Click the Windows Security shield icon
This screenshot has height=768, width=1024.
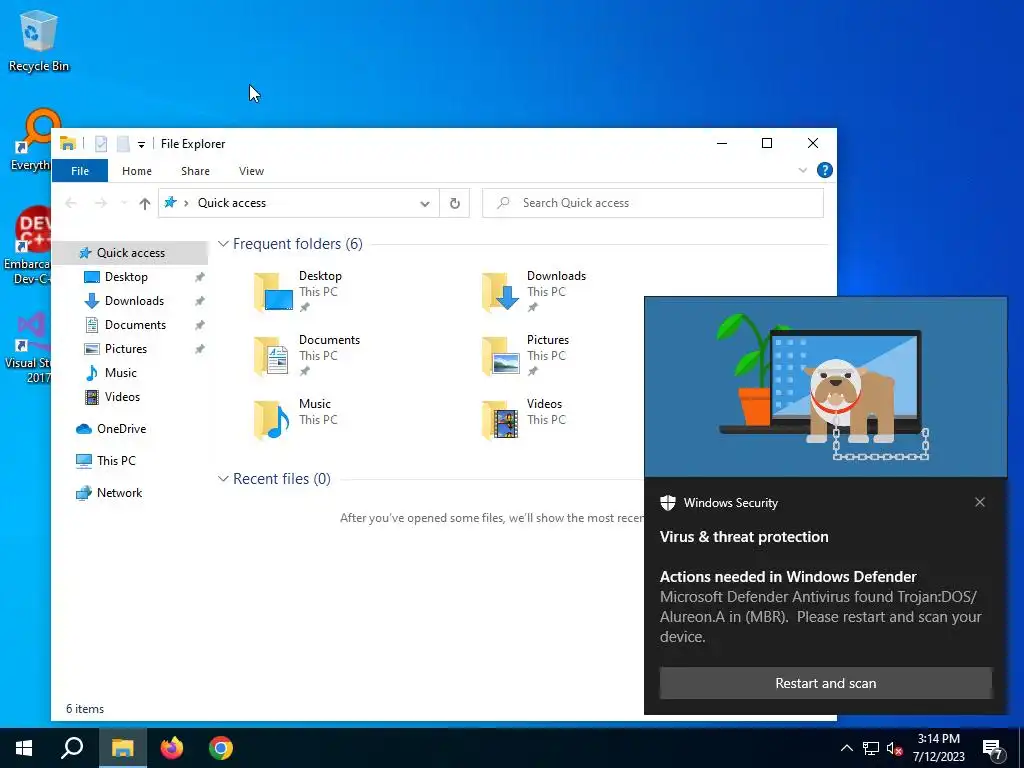[x=667, y=502]
